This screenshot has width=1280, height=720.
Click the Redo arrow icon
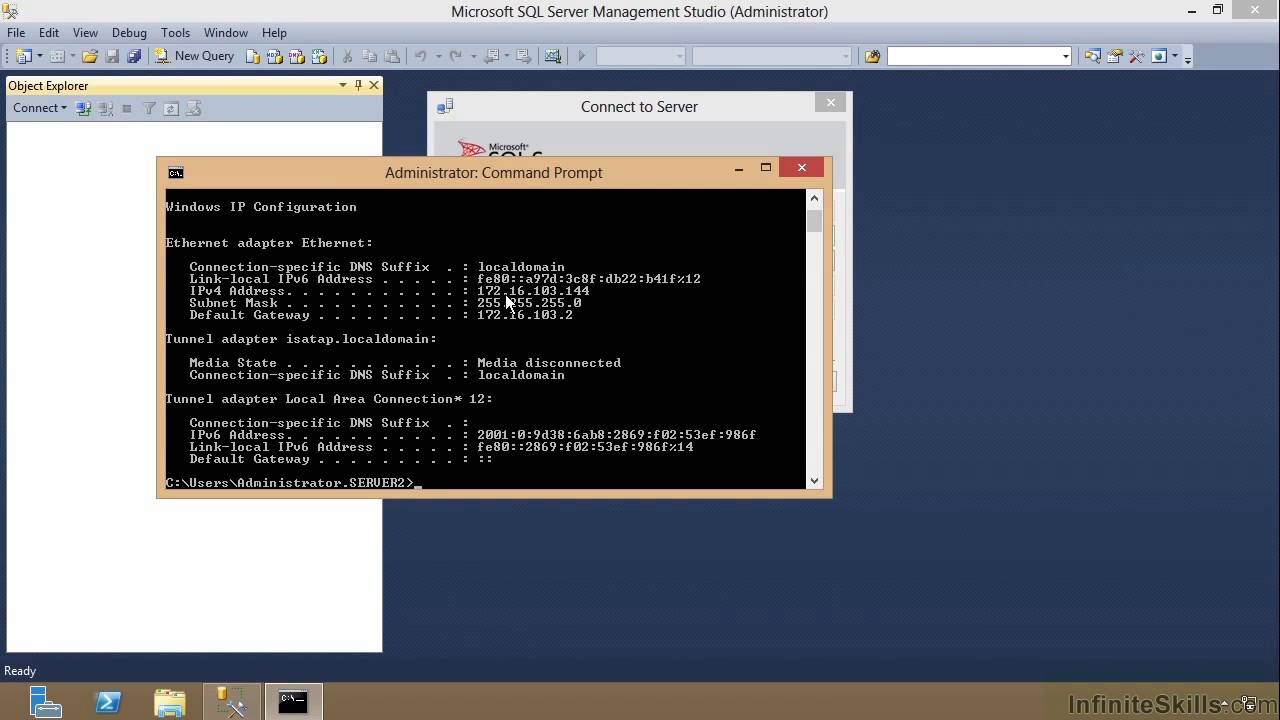coord(456,57)
